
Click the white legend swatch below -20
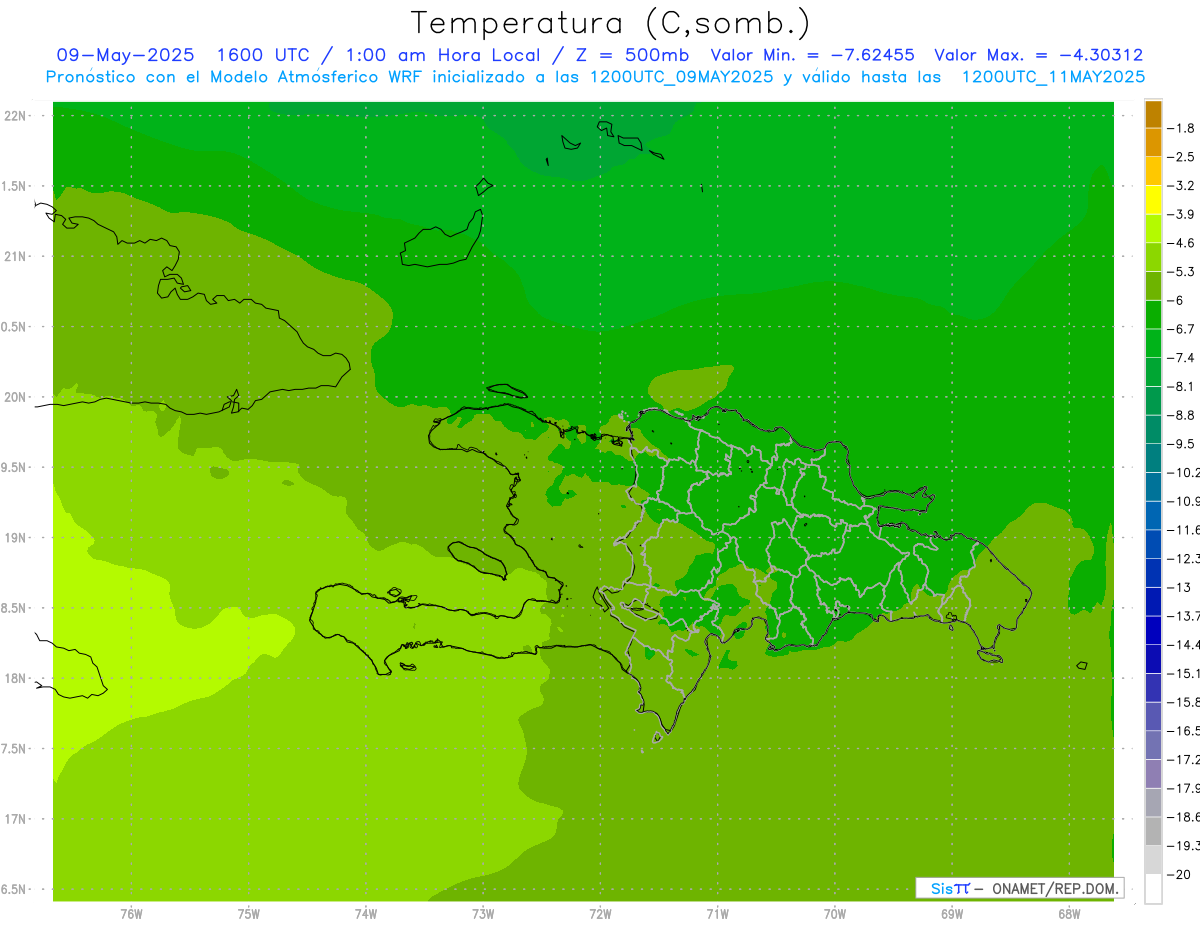(1153, 889)
